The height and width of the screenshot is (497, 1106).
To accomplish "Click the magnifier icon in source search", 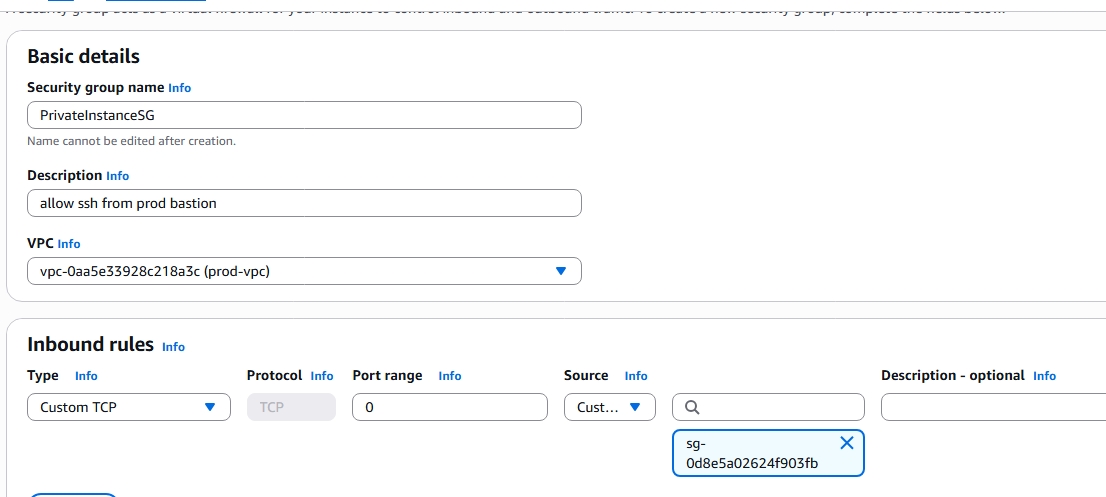I will (691, 407).
